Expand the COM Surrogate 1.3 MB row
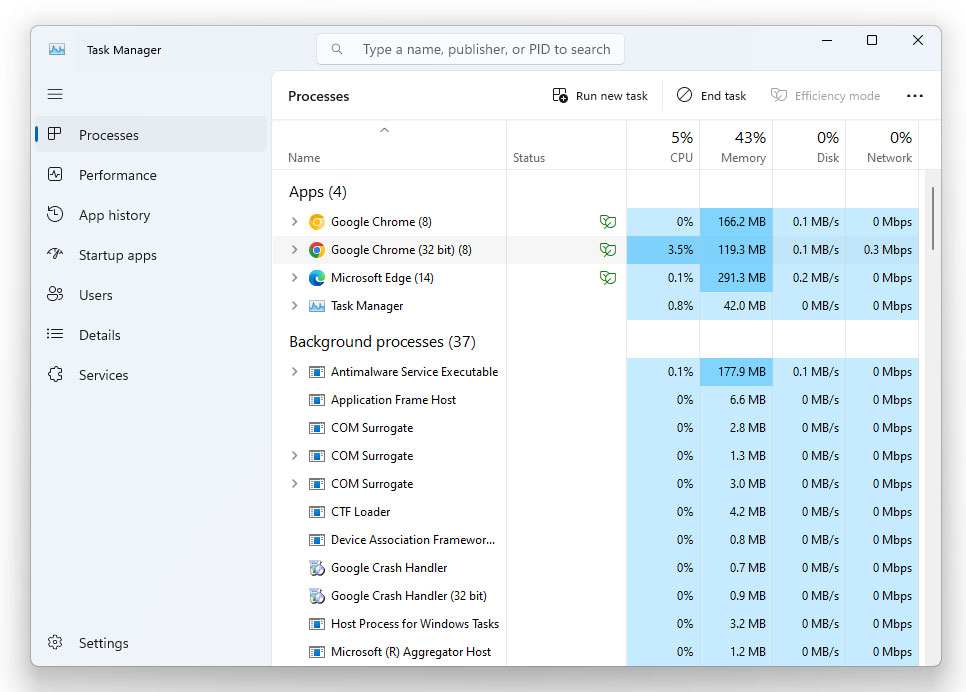966x692 pixels. click(x=294, y=455)
